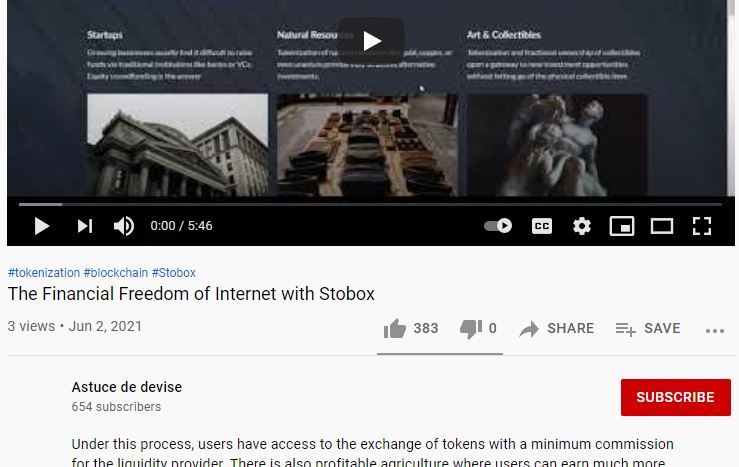Visit the Astuce de devise channel name
Screen dimensions: 739x467
(x=127, y=387)
